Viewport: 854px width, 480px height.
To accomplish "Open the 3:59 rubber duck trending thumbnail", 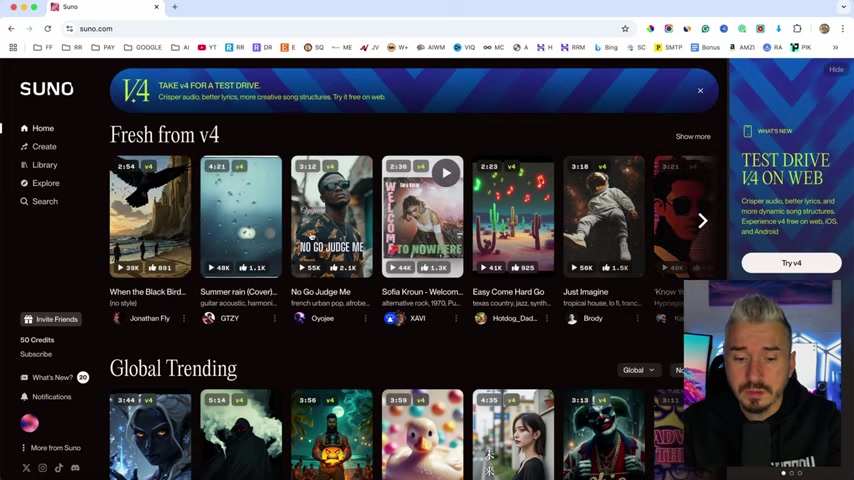I will [x=423, y=435].
